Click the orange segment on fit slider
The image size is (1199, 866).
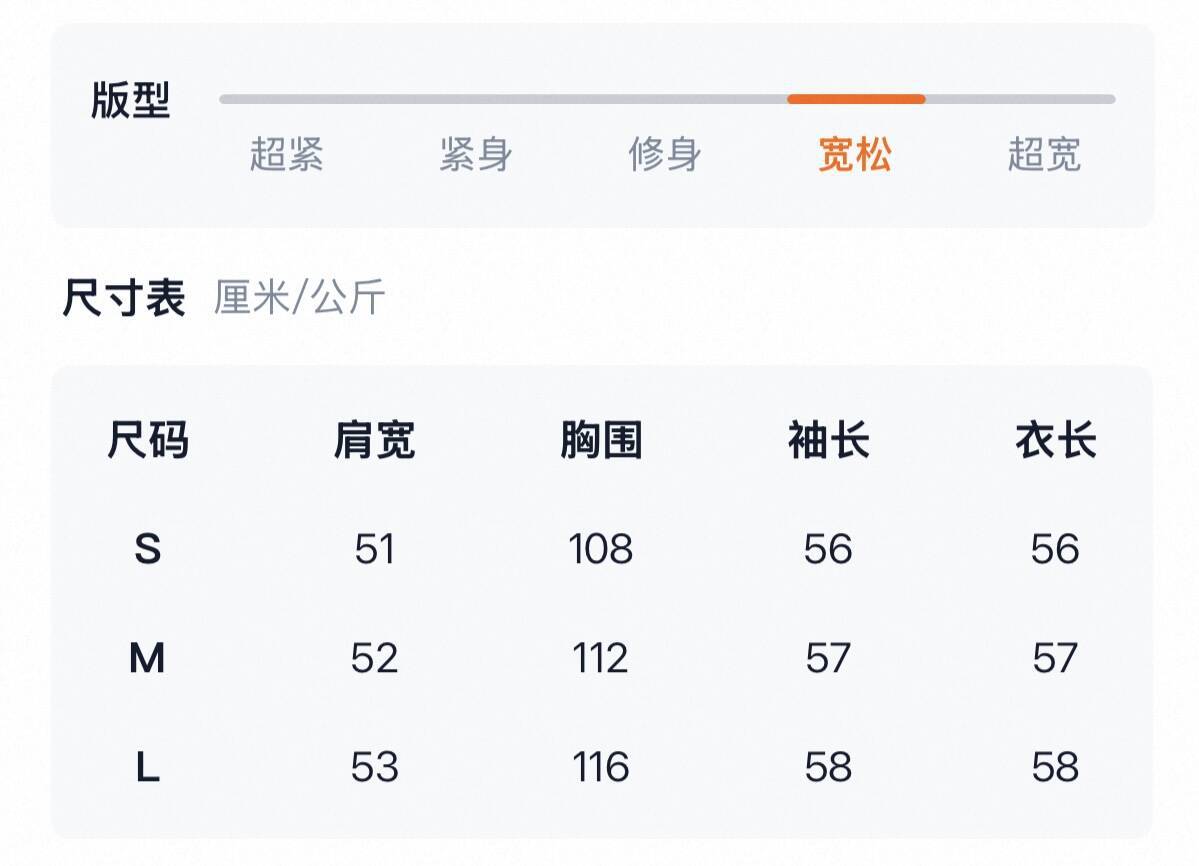(x=856, y=99)
